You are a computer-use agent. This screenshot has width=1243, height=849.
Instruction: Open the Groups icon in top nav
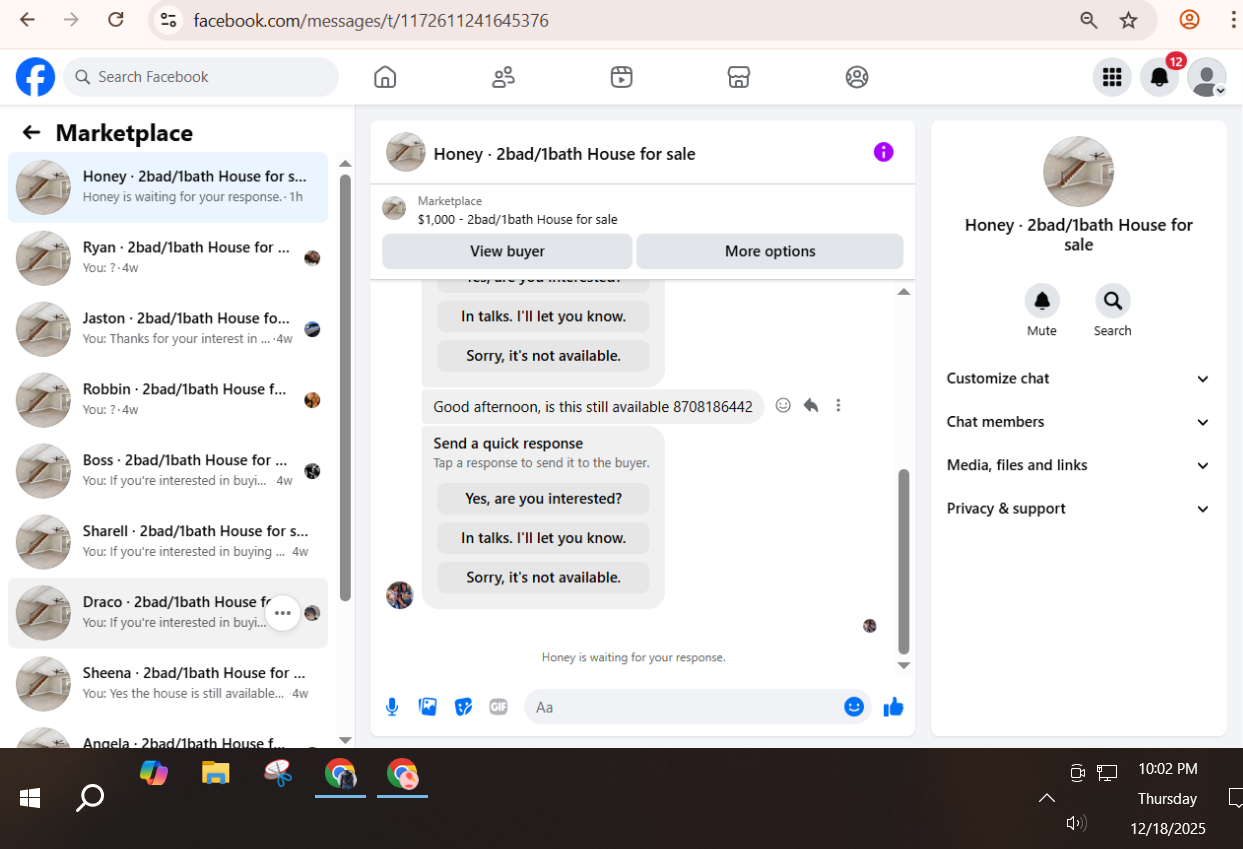click(x=857, y=77)
